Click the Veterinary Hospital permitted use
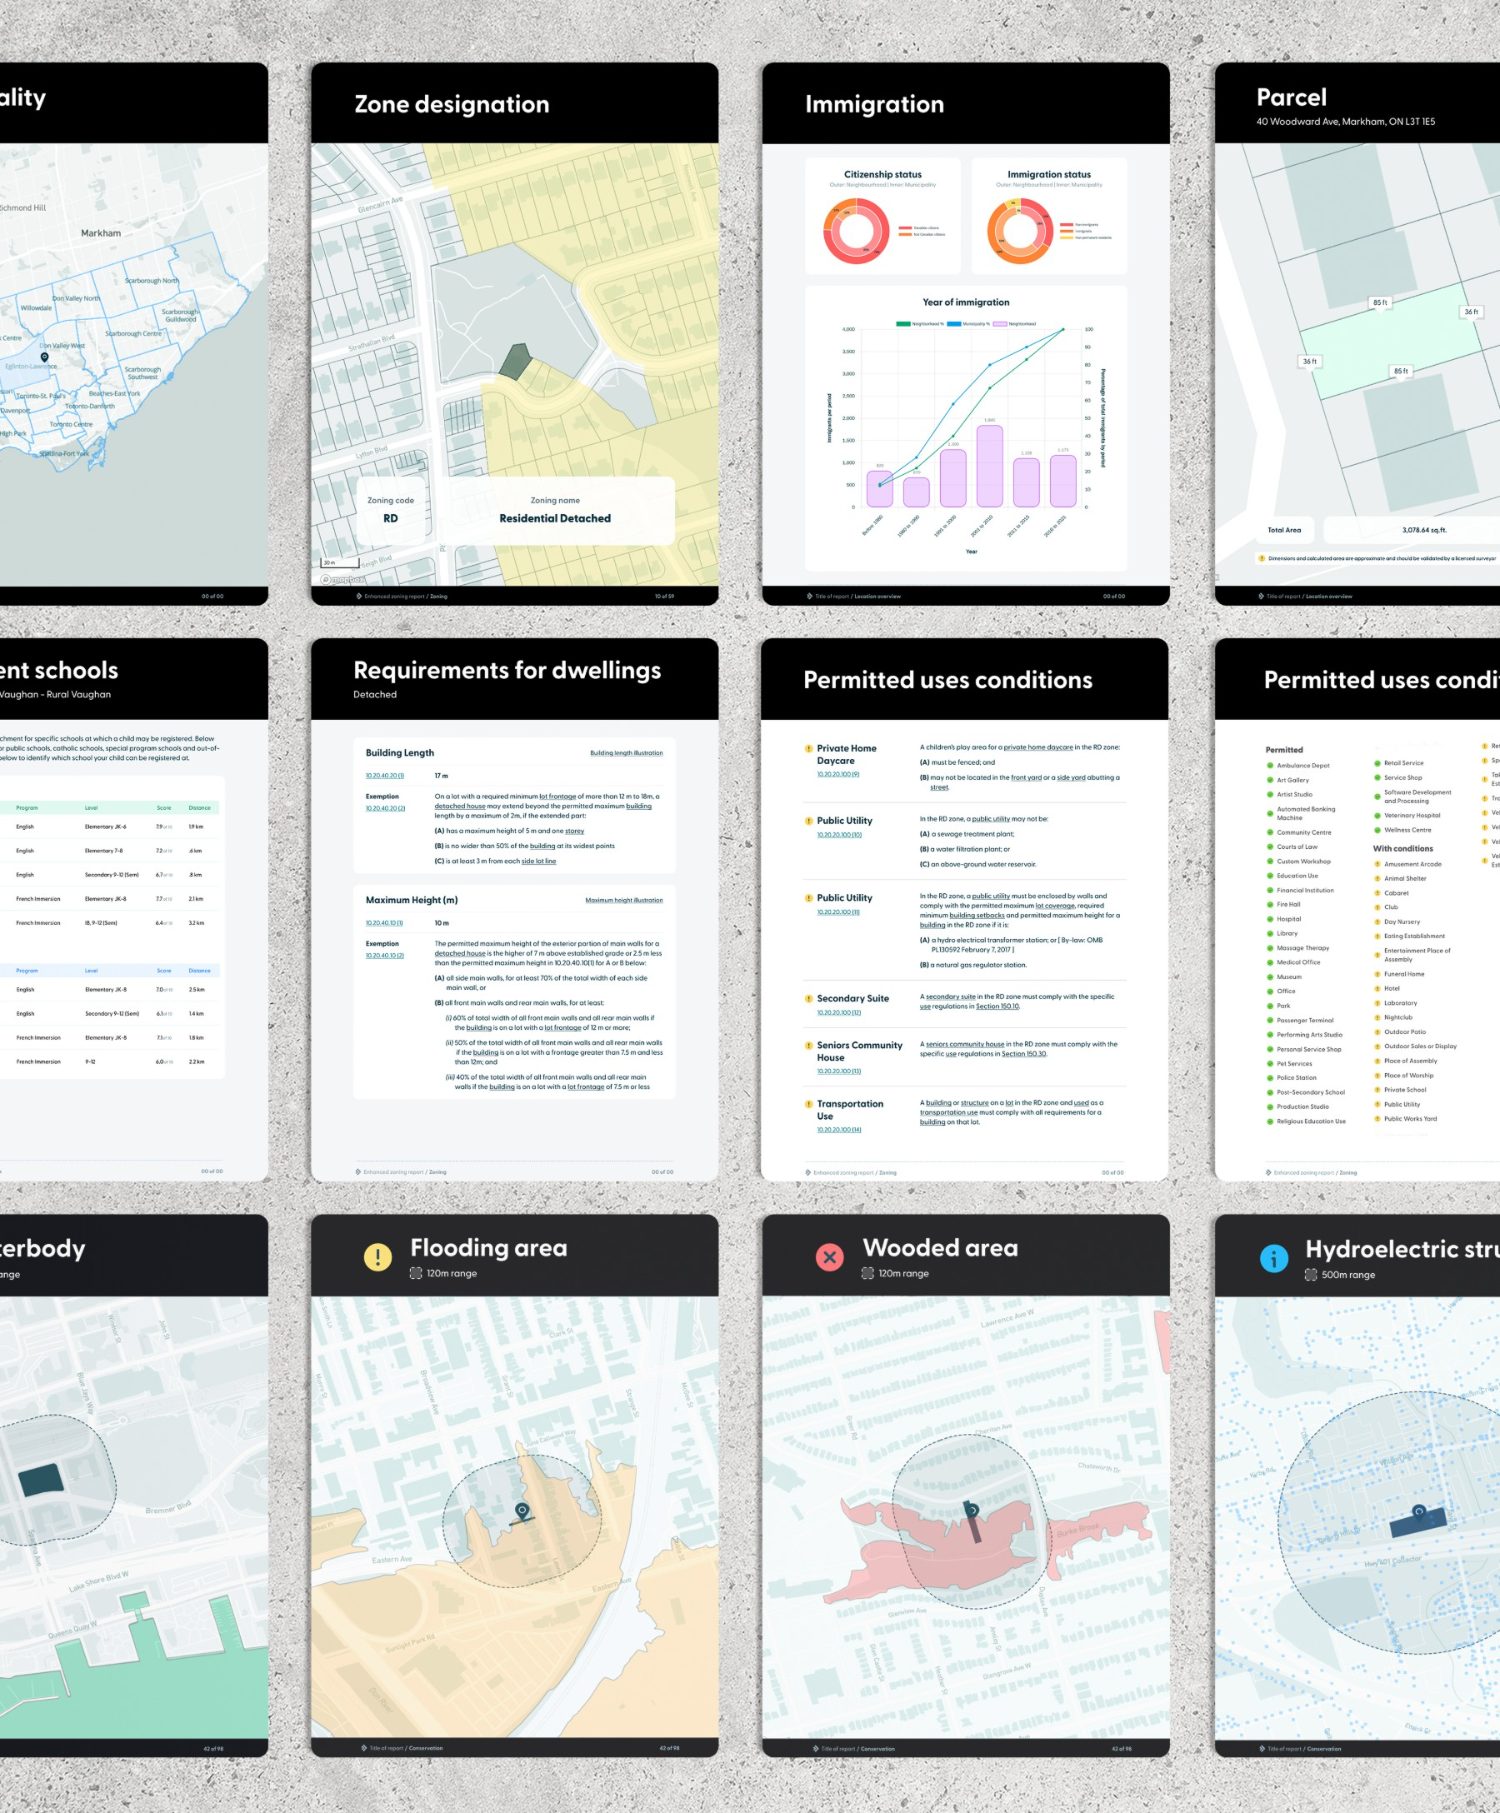 [x=1412, y=815]
